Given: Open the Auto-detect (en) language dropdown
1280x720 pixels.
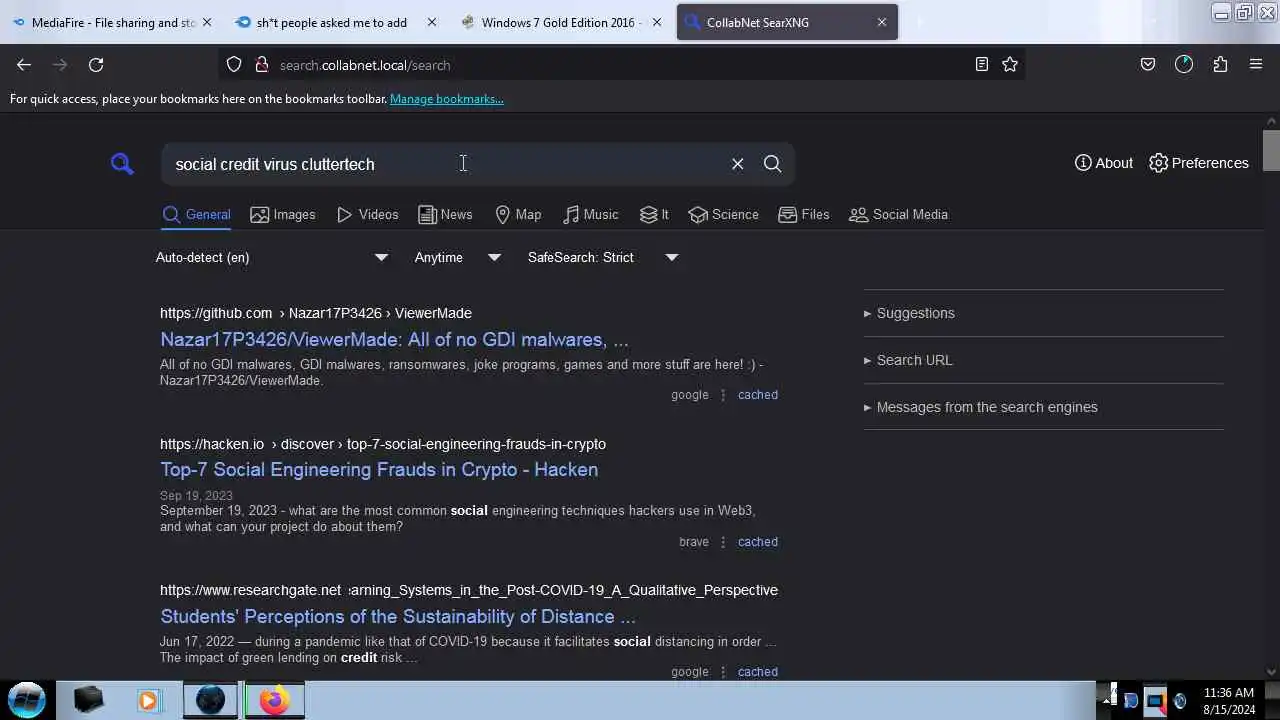Looking at the screenshot, I should 272,257.
